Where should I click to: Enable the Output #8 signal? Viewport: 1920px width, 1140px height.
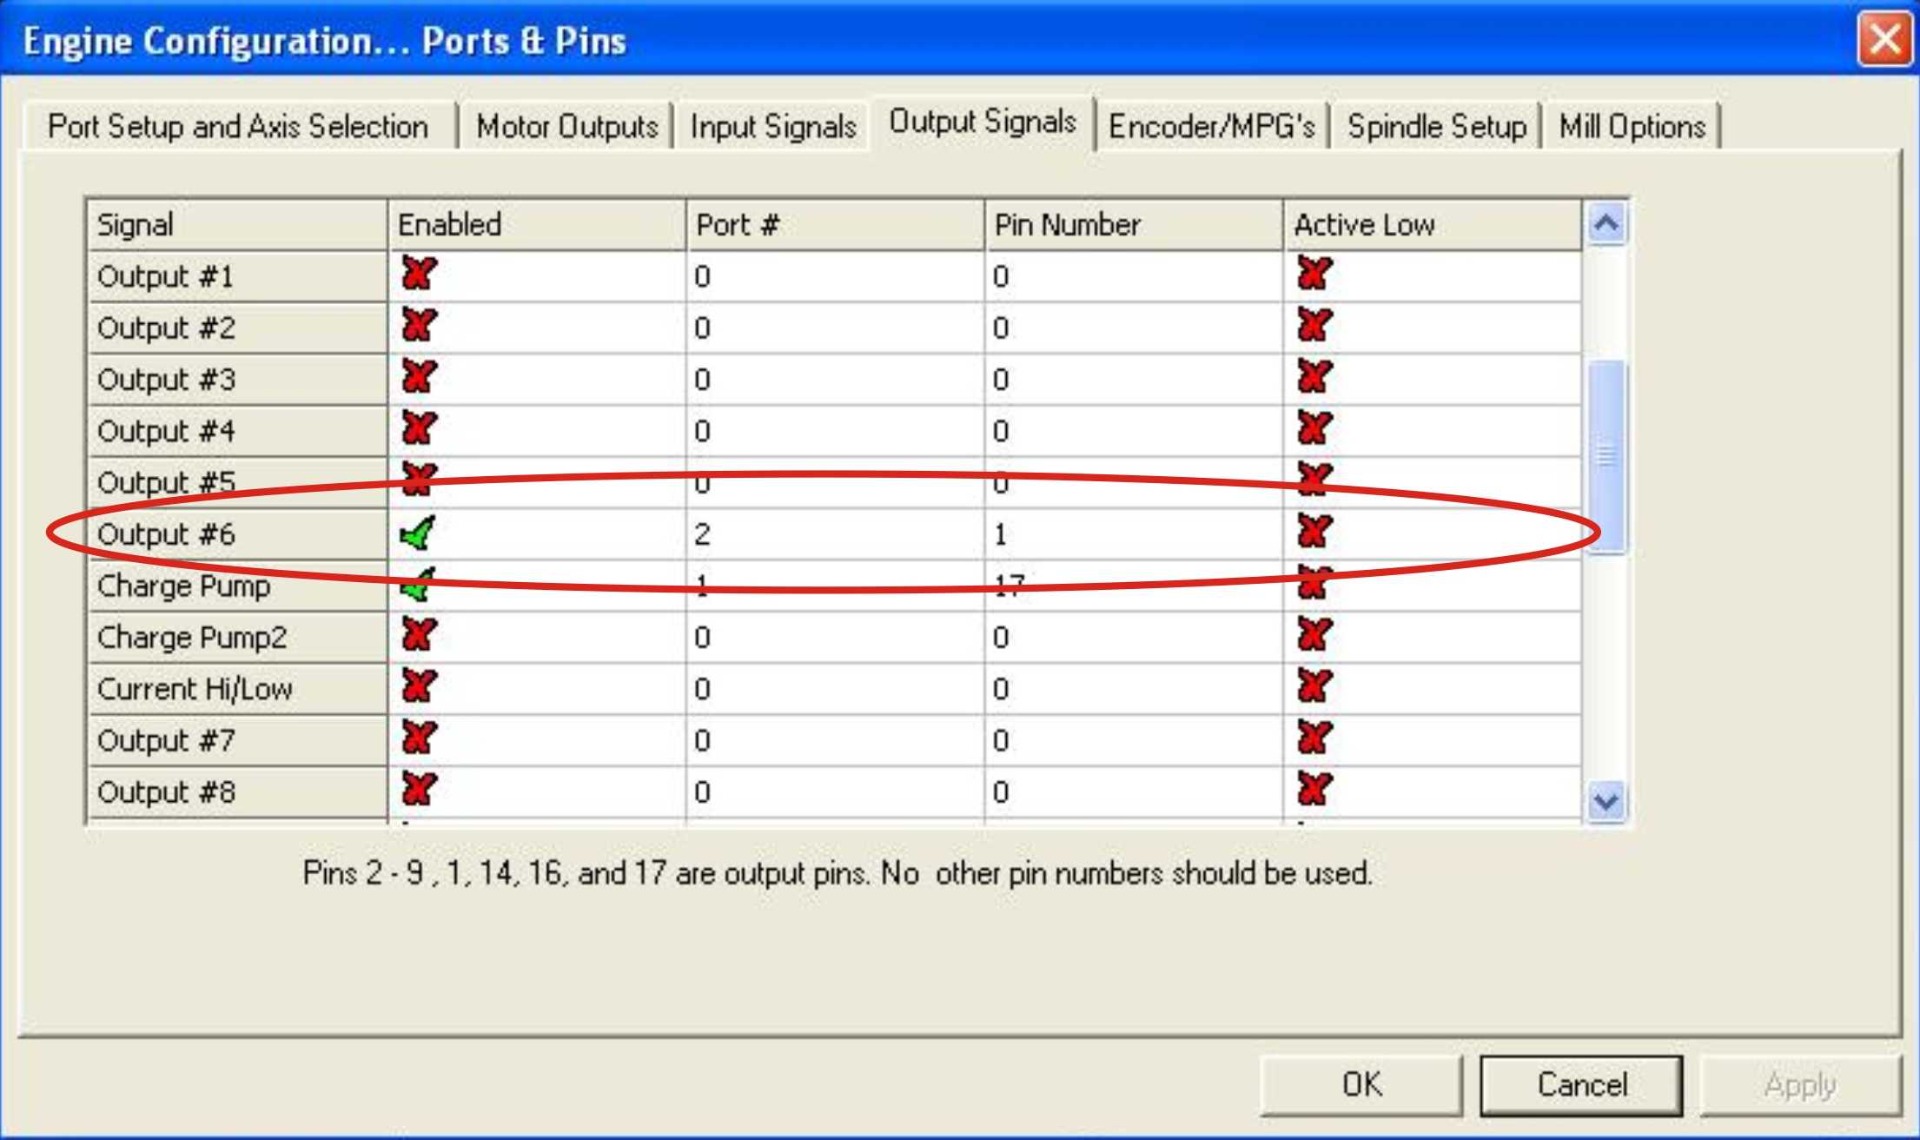[417, 791]
